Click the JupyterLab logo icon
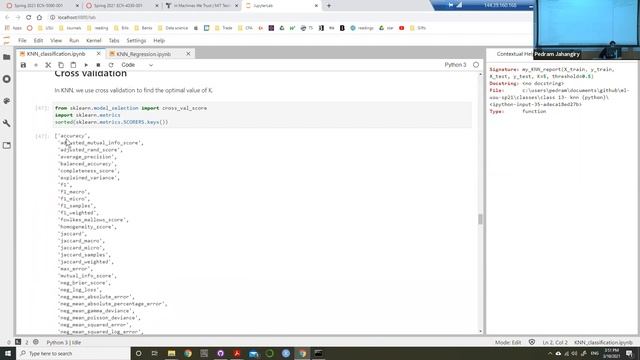 pos(7,40)
